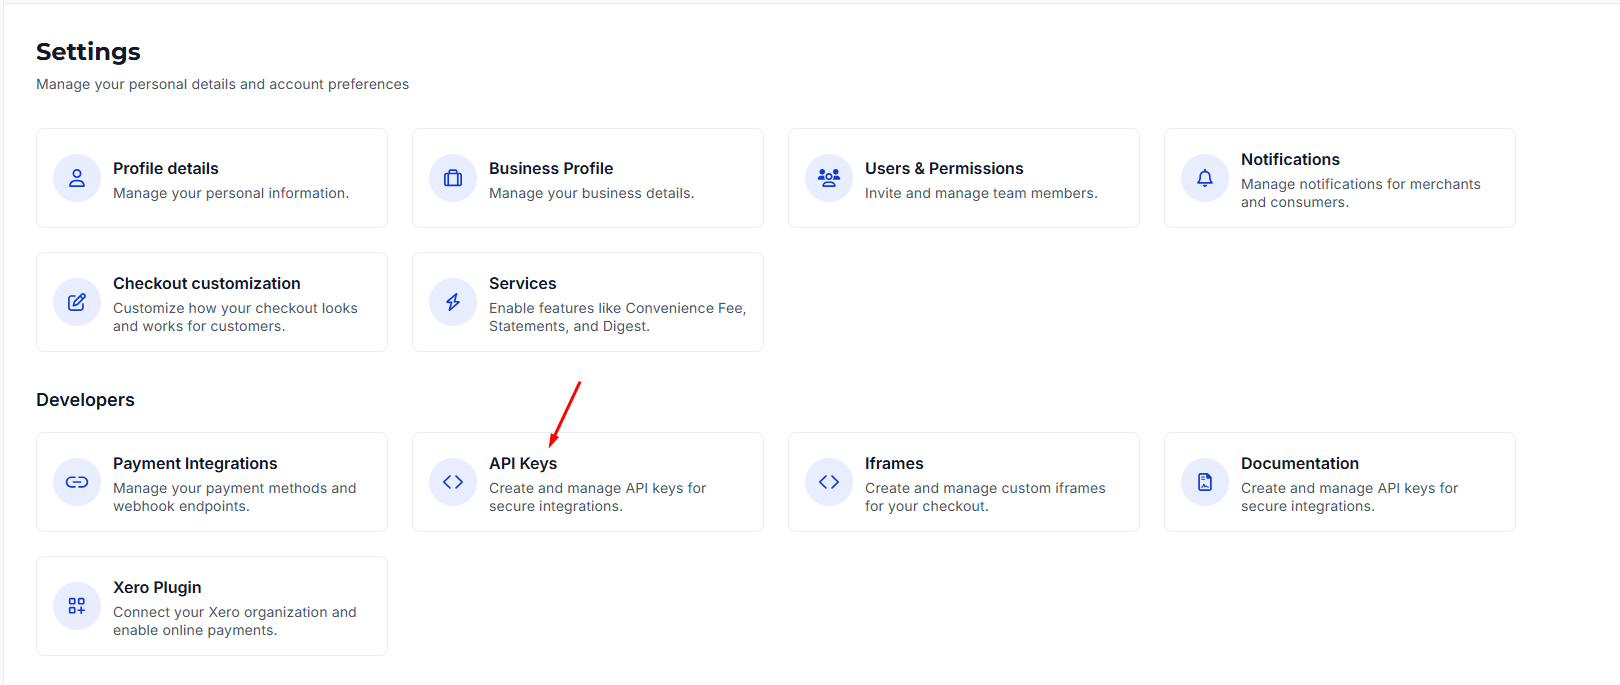Image resolution: width=1620 pixels, height=685 pixels.
Task: Click the Payment Integrations link icon
Action: coord(77,482)
